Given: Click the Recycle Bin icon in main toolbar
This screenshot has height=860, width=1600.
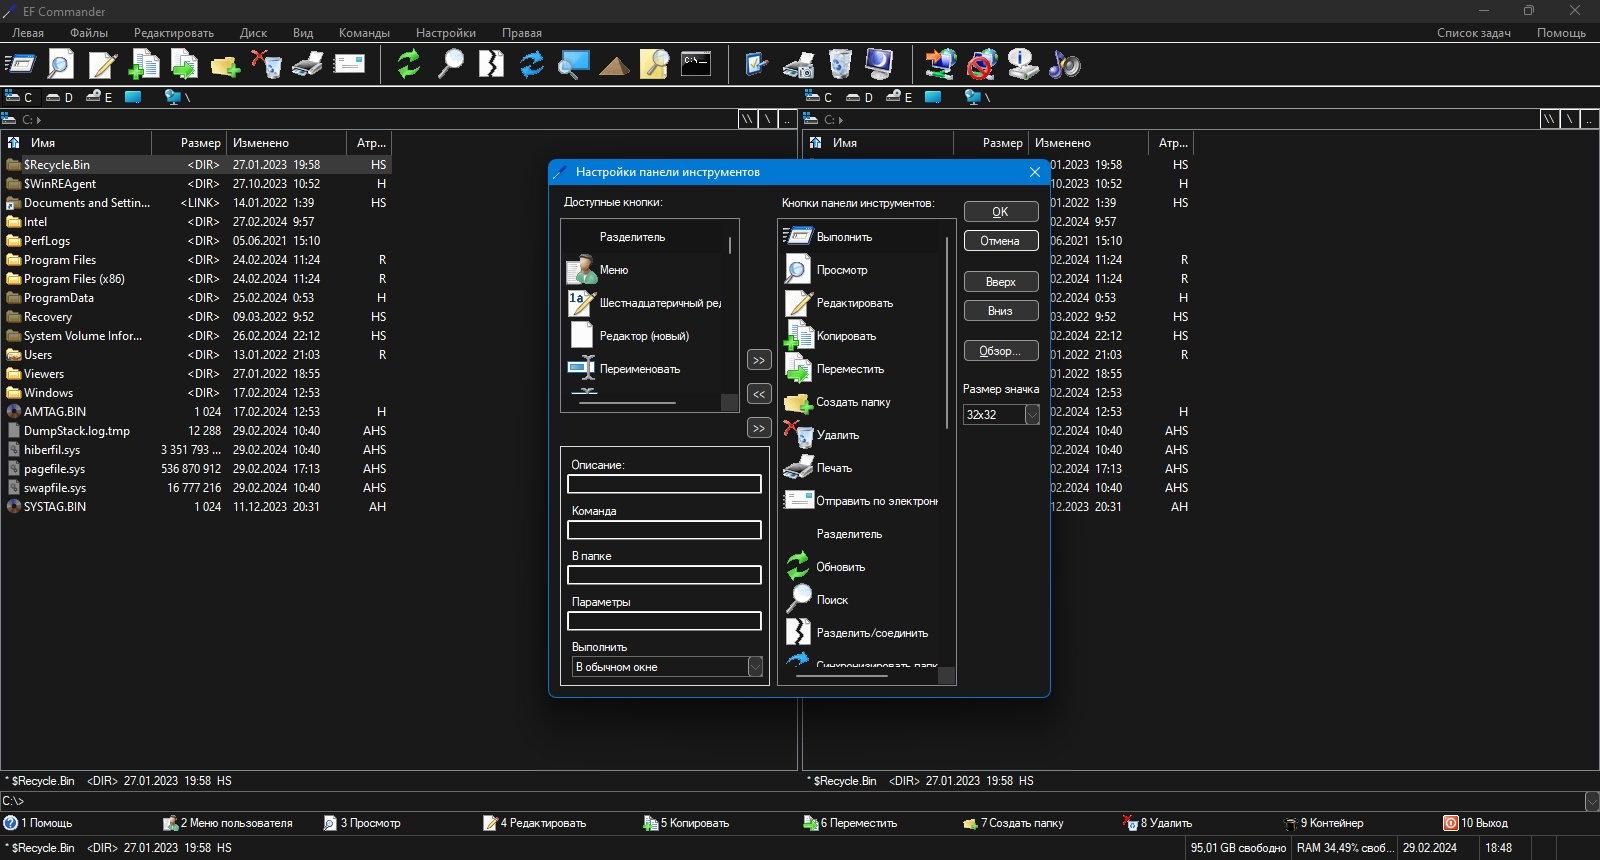Looking at the screenshot, I should tap(840, 65).
